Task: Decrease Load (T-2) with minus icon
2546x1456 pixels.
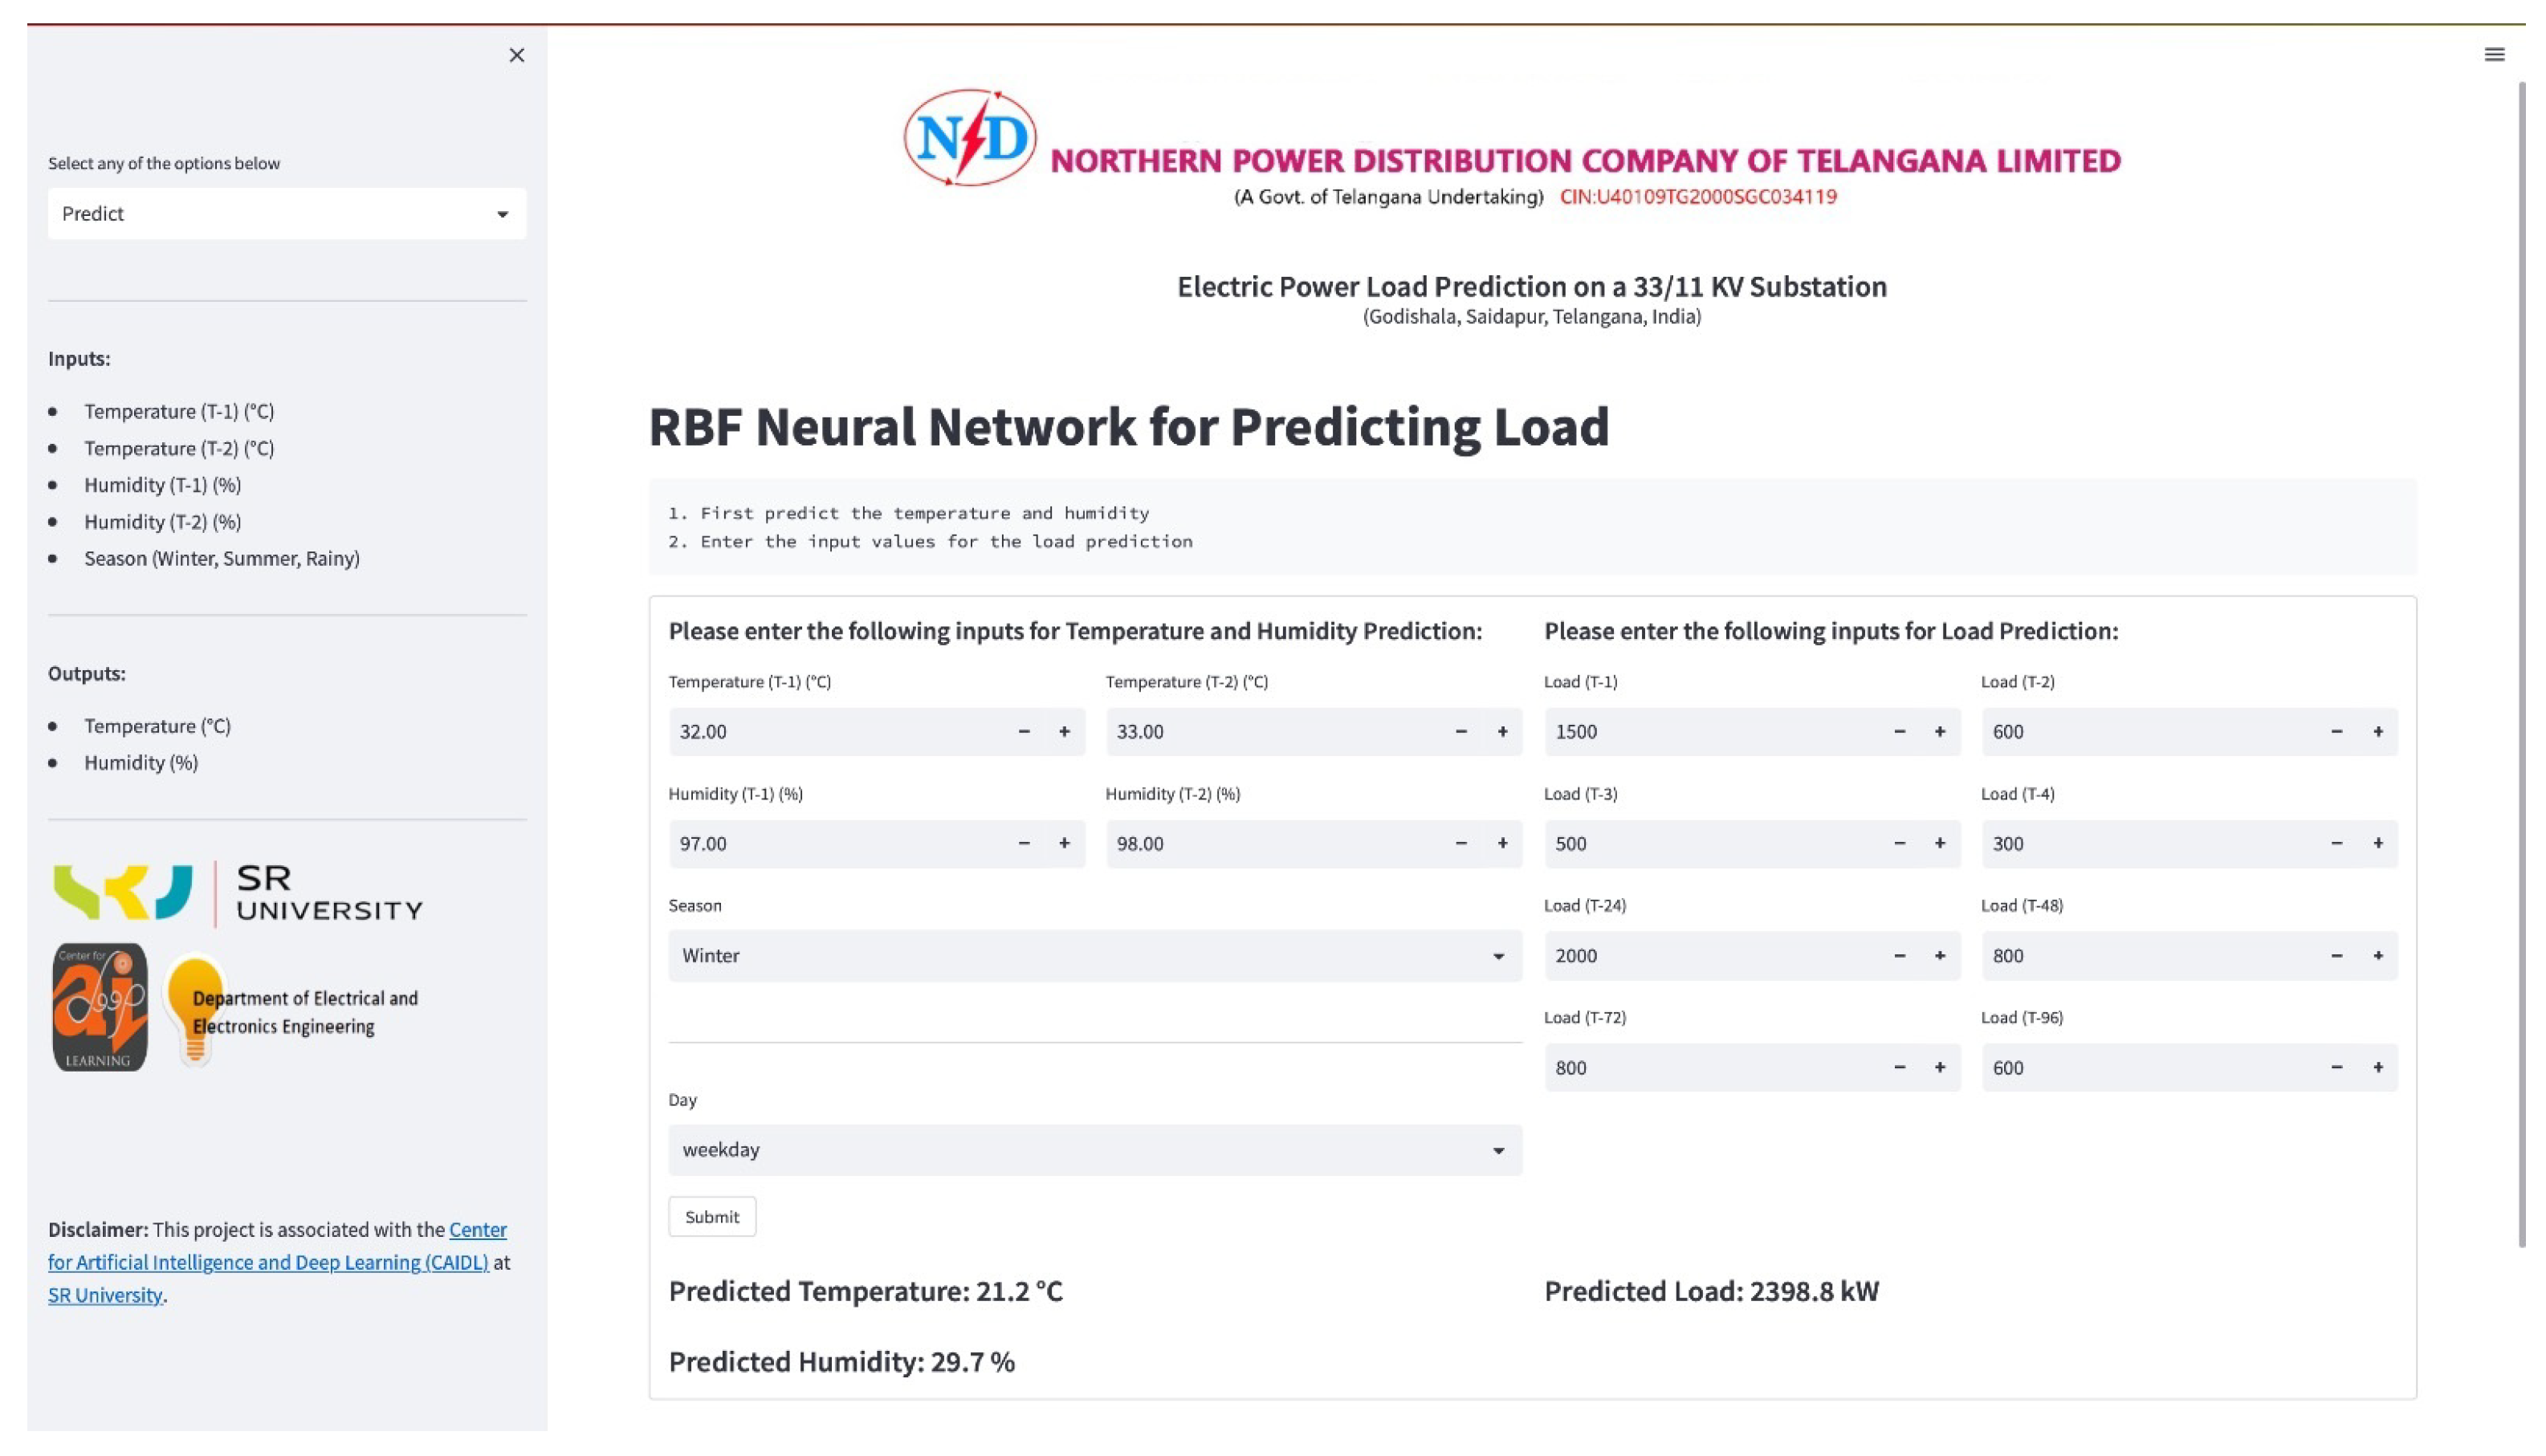Action: click(x=2337, y=732)
